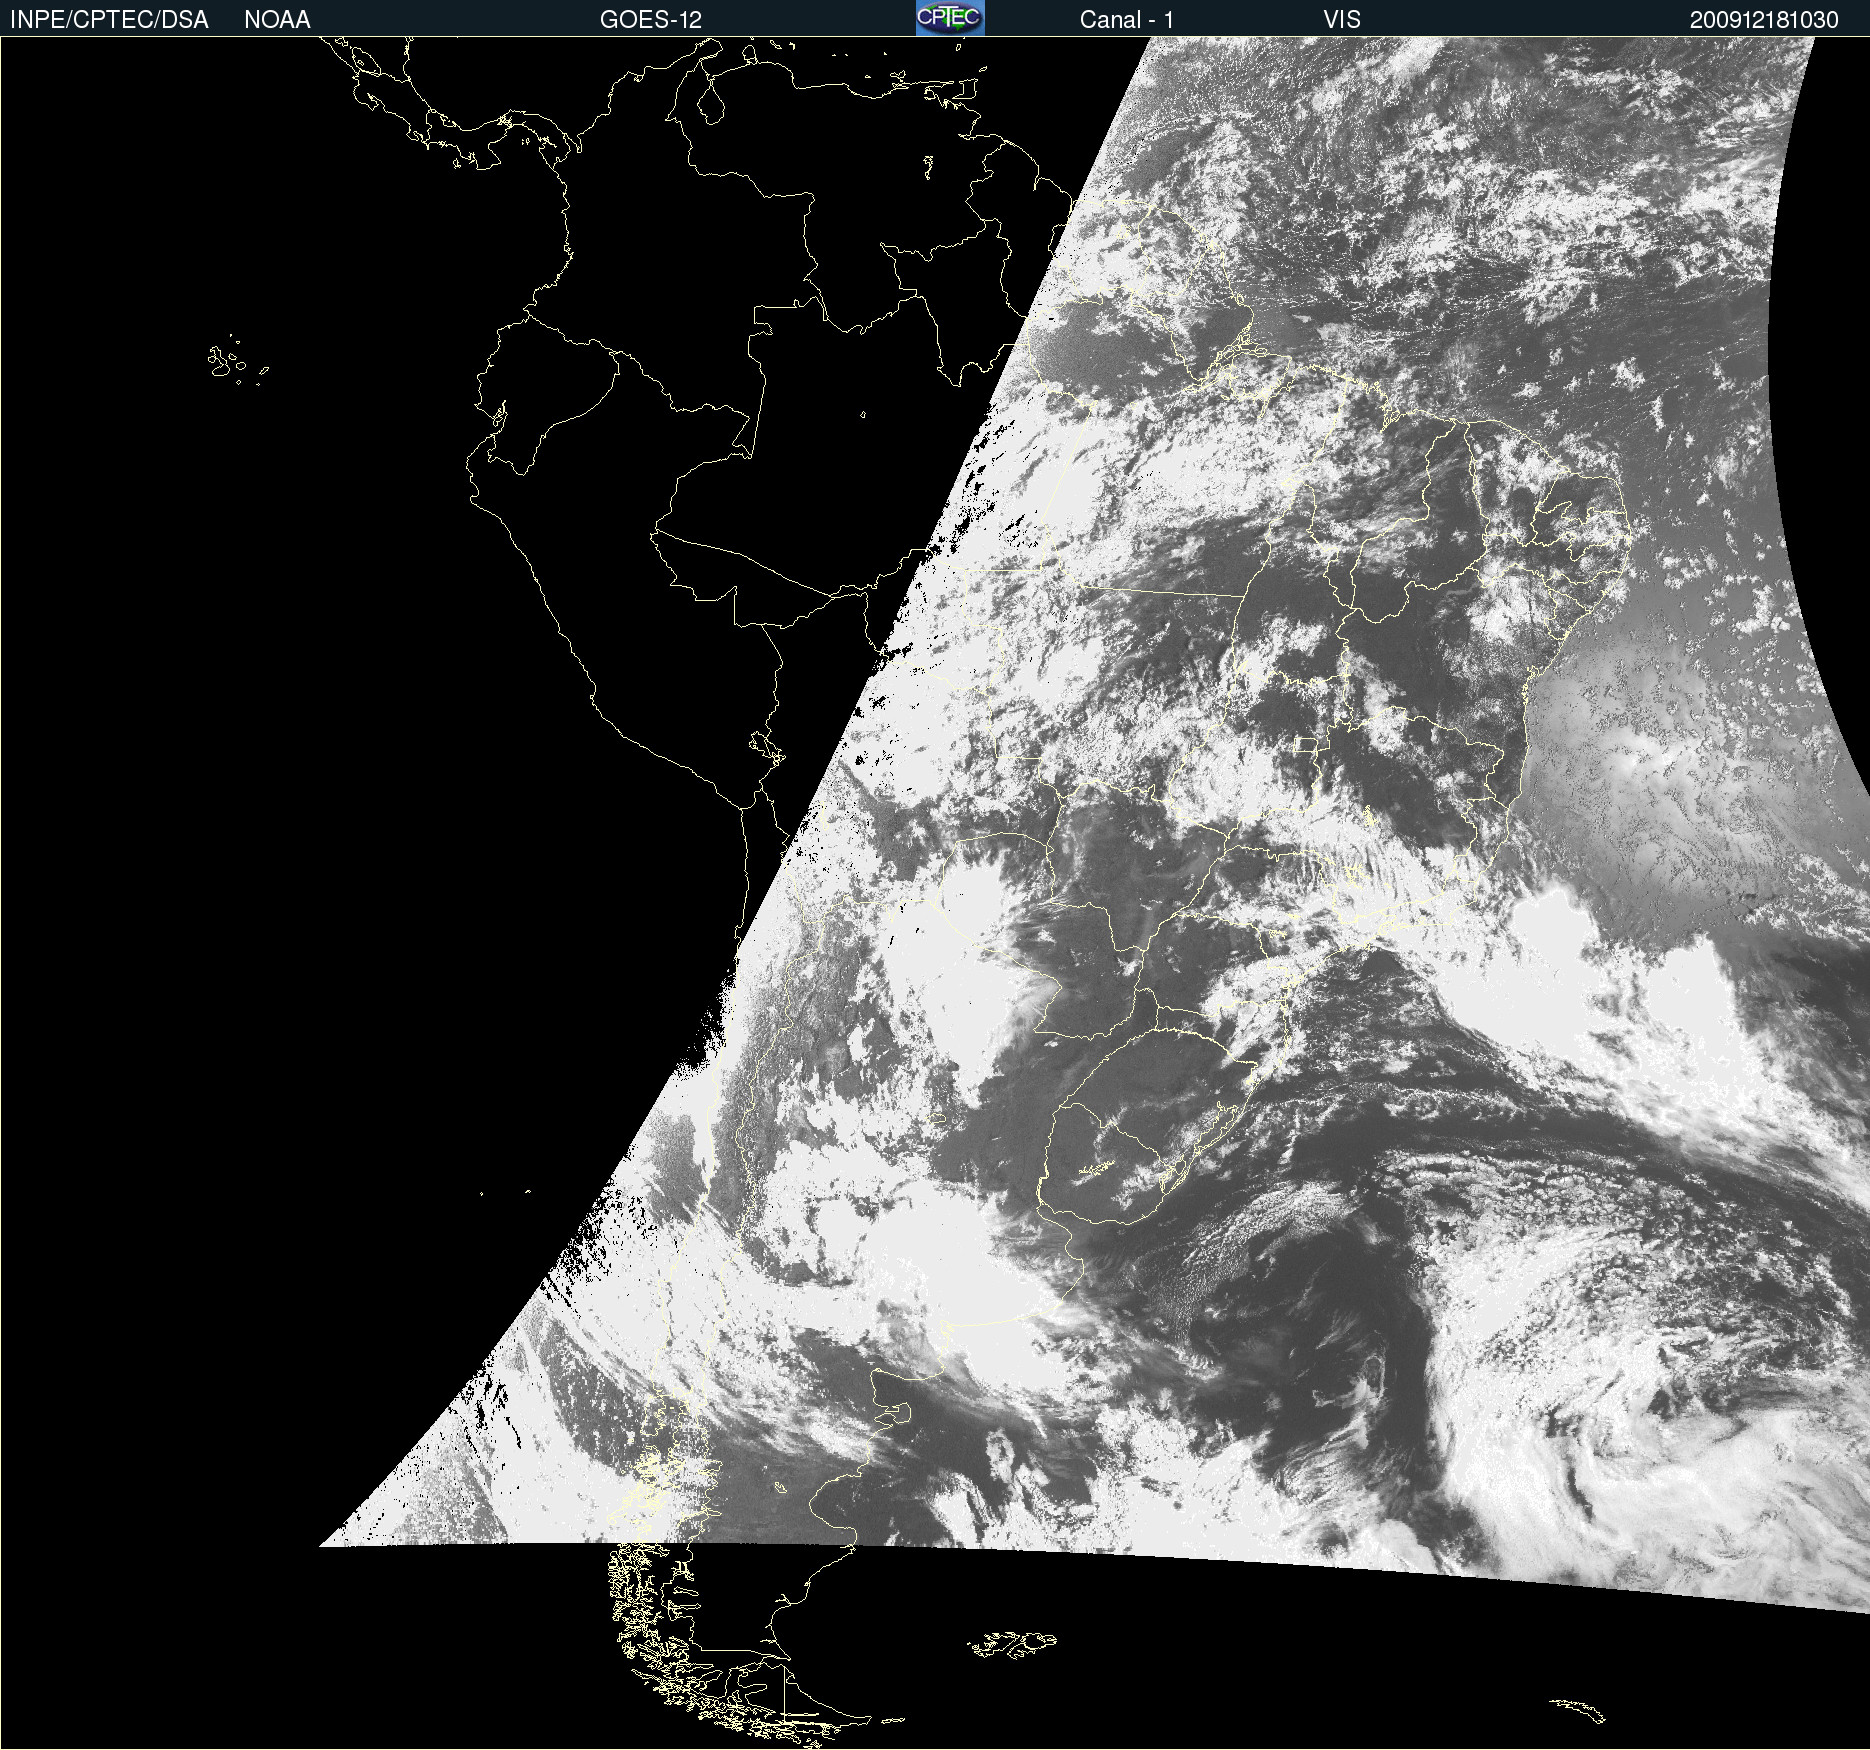This screenshot has height=1750, width=1870.
Task: Click the VIS channel label
Action: coord(1342,20)
